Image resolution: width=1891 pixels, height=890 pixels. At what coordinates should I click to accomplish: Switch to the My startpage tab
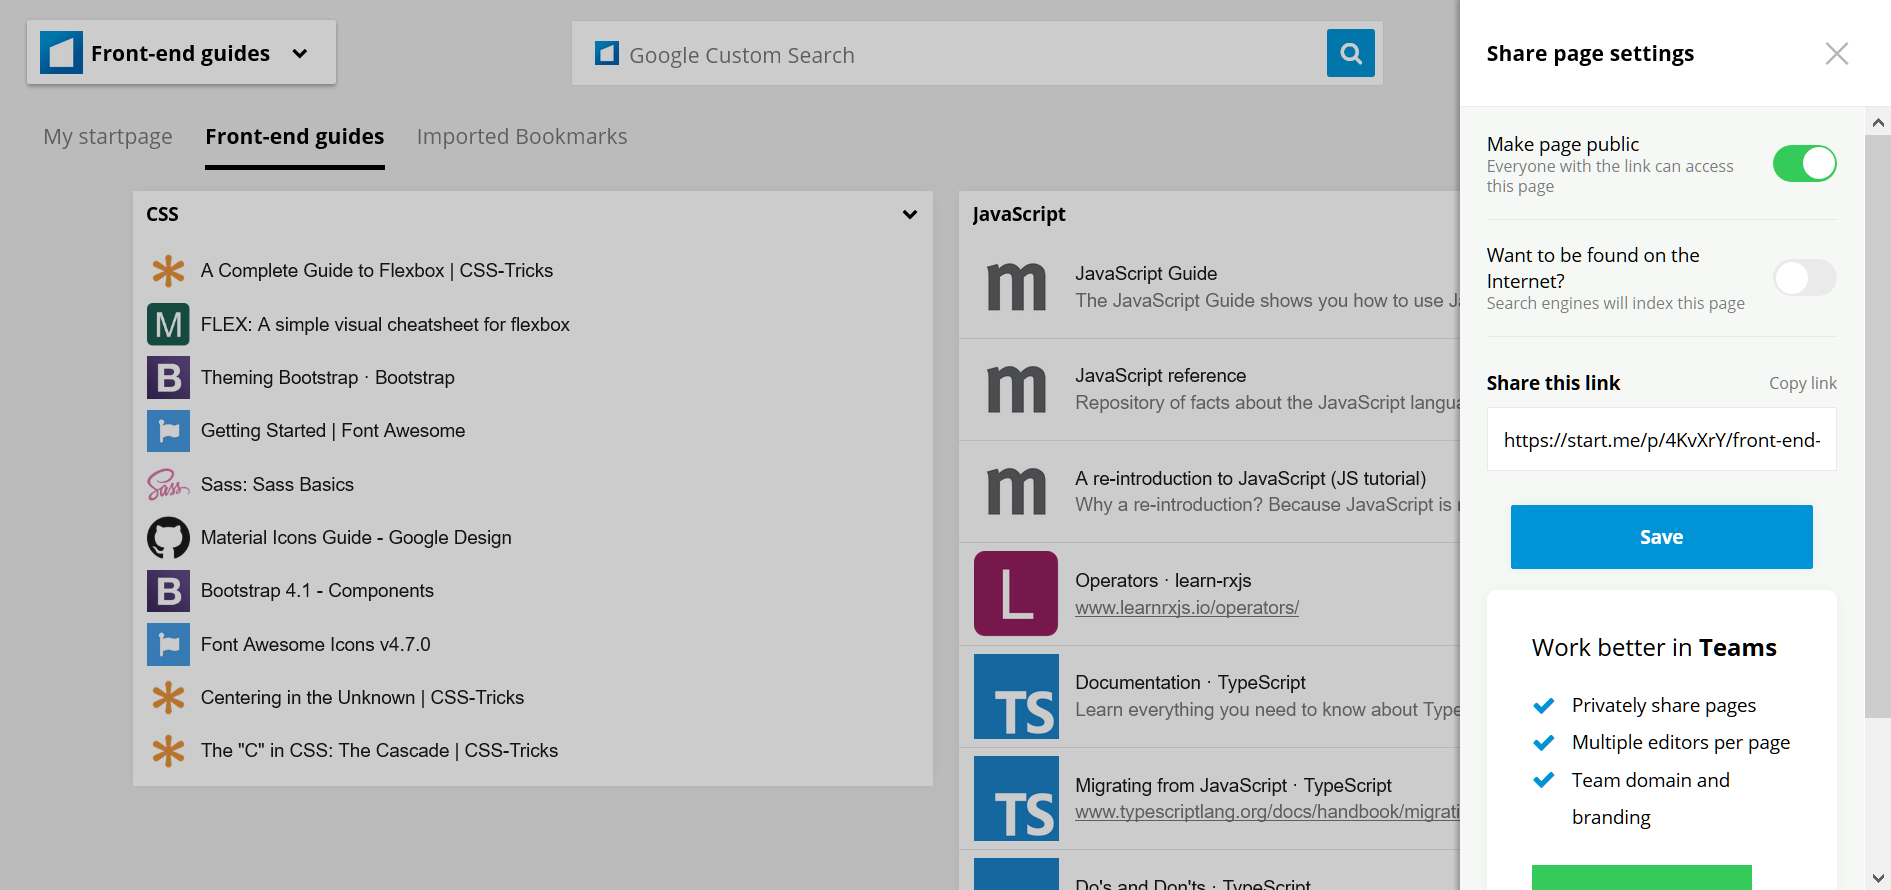pyautogui.click(x=108, y=137)
